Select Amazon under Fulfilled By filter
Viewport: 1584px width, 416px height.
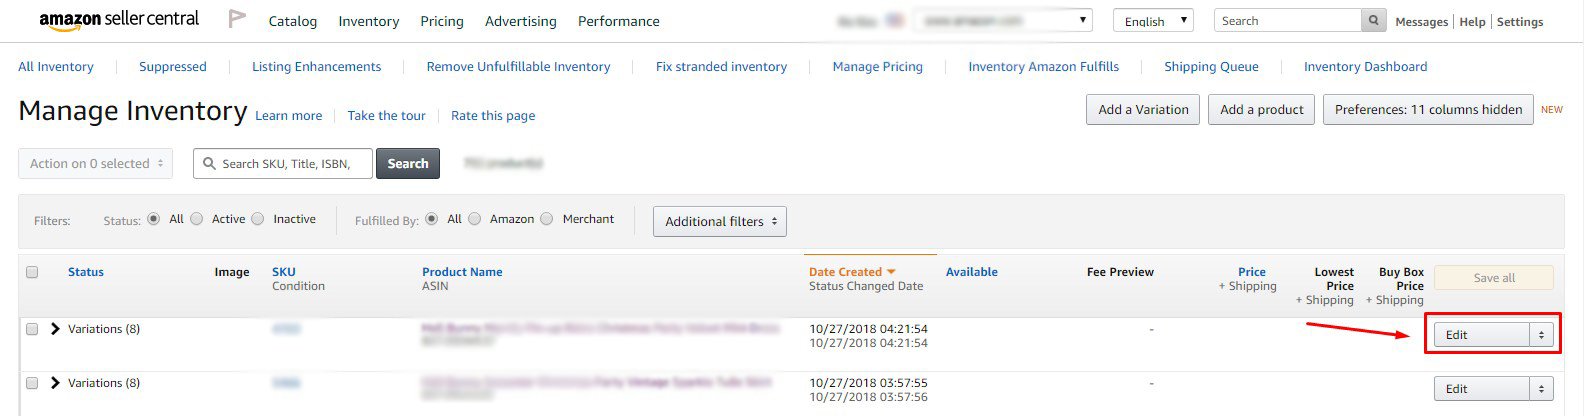(475, 219)
